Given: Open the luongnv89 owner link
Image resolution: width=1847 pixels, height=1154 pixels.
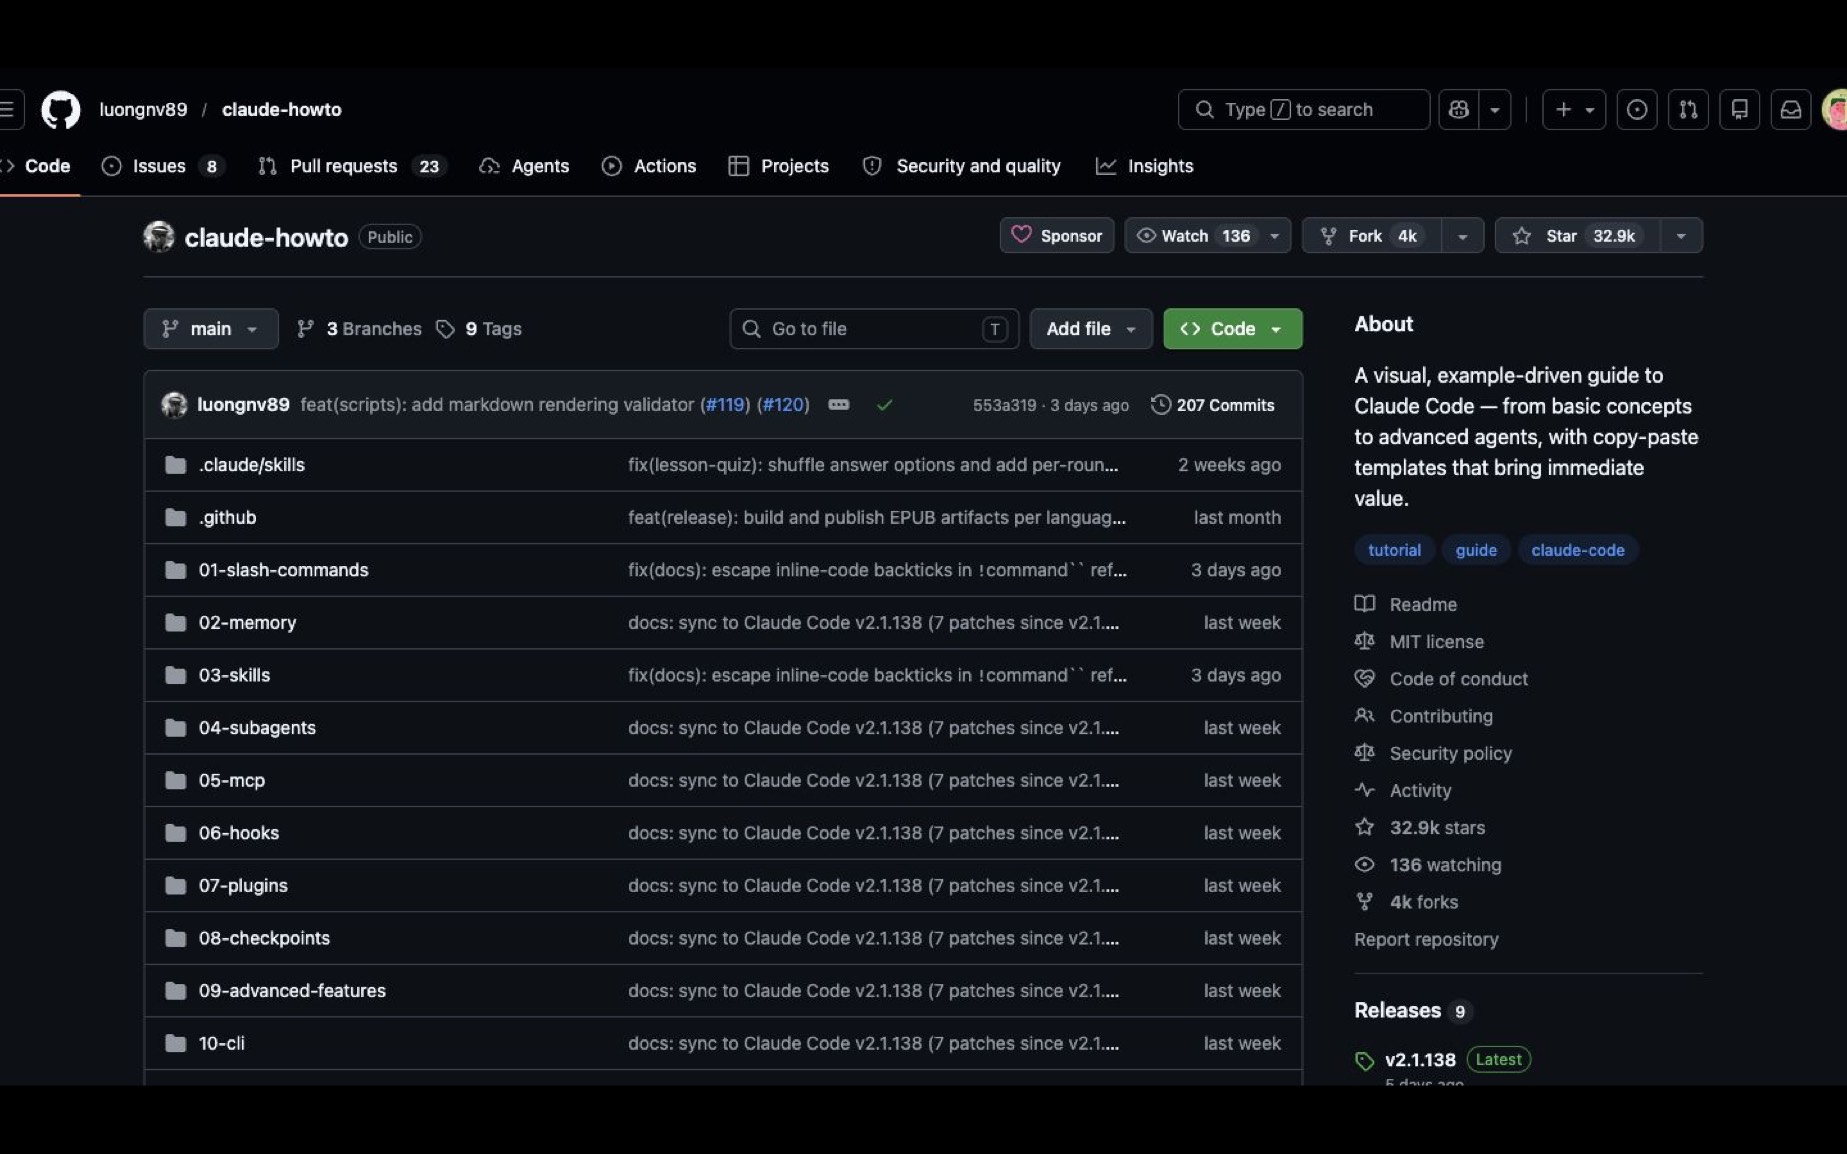Looking at the screenshot, I should tap(143, 110).
